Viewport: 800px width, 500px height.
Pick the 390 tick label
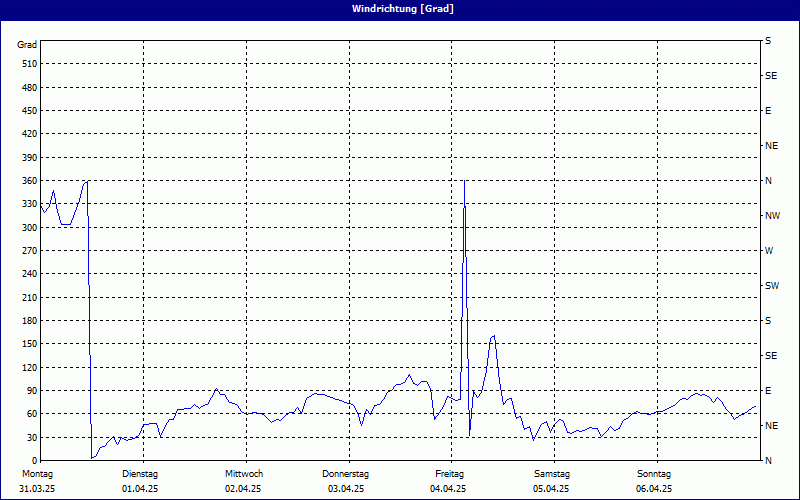(x=30, y=158)
